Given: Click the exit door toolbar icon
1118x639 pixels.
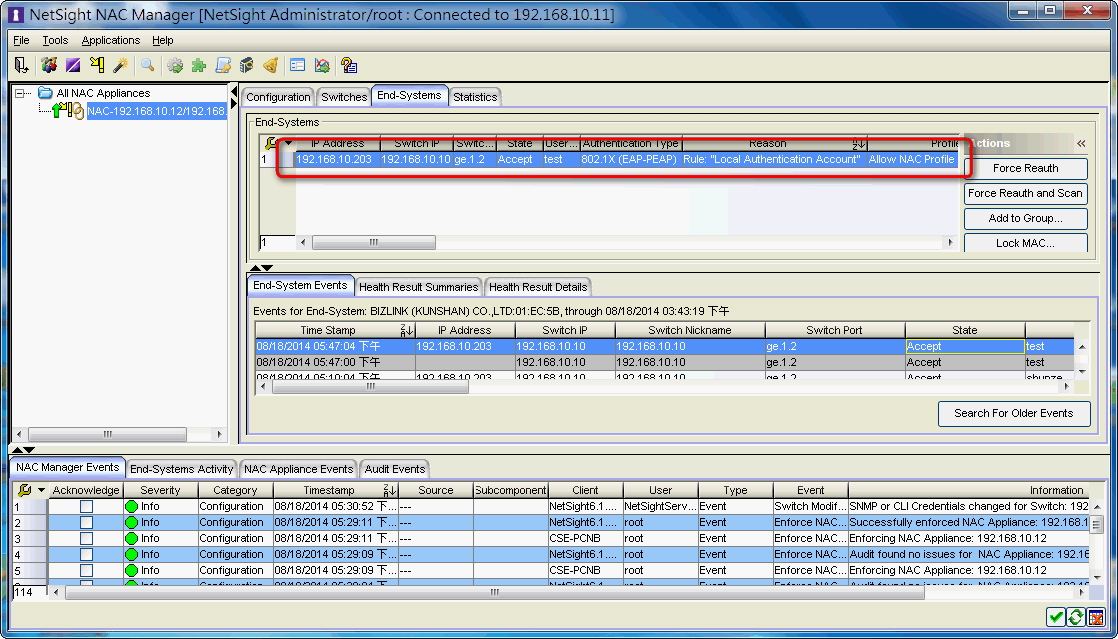Looking at the screenshot, I should 22,65.
